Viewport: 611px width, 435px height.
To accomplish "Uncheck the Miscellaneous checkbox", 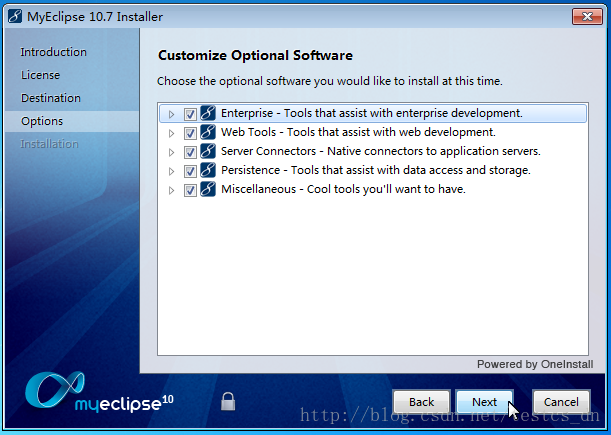I will tap(190, 190).
